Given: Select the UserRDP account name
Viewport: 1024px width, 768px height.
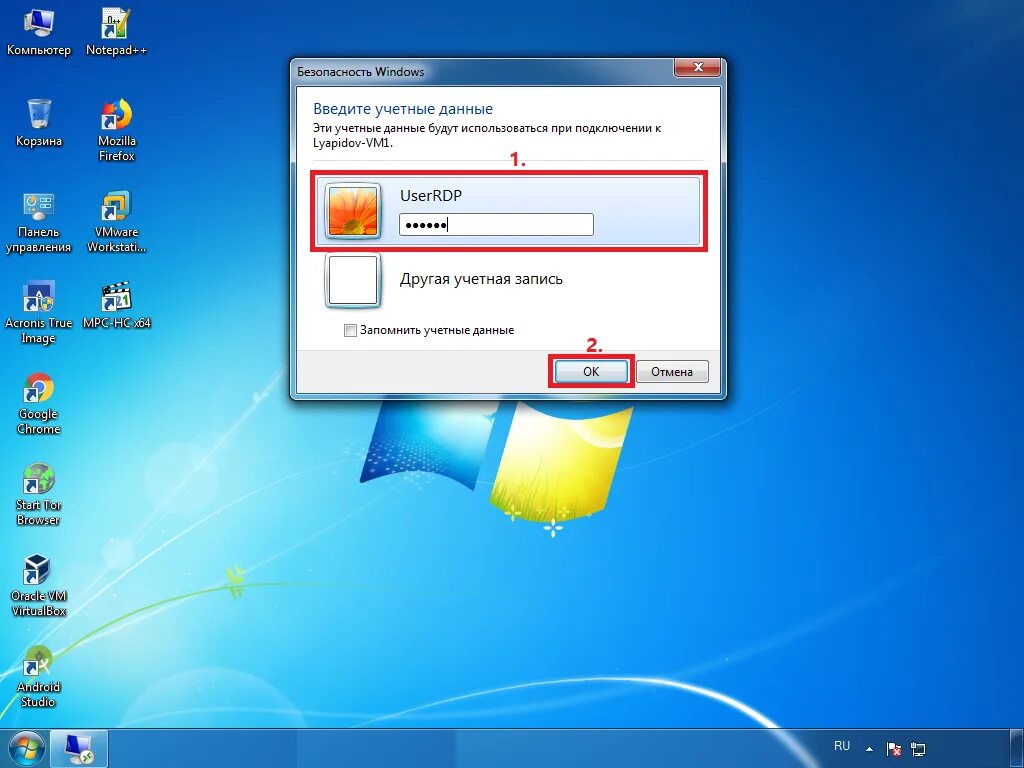Looking at the screenshot, I should coord(430,195).
